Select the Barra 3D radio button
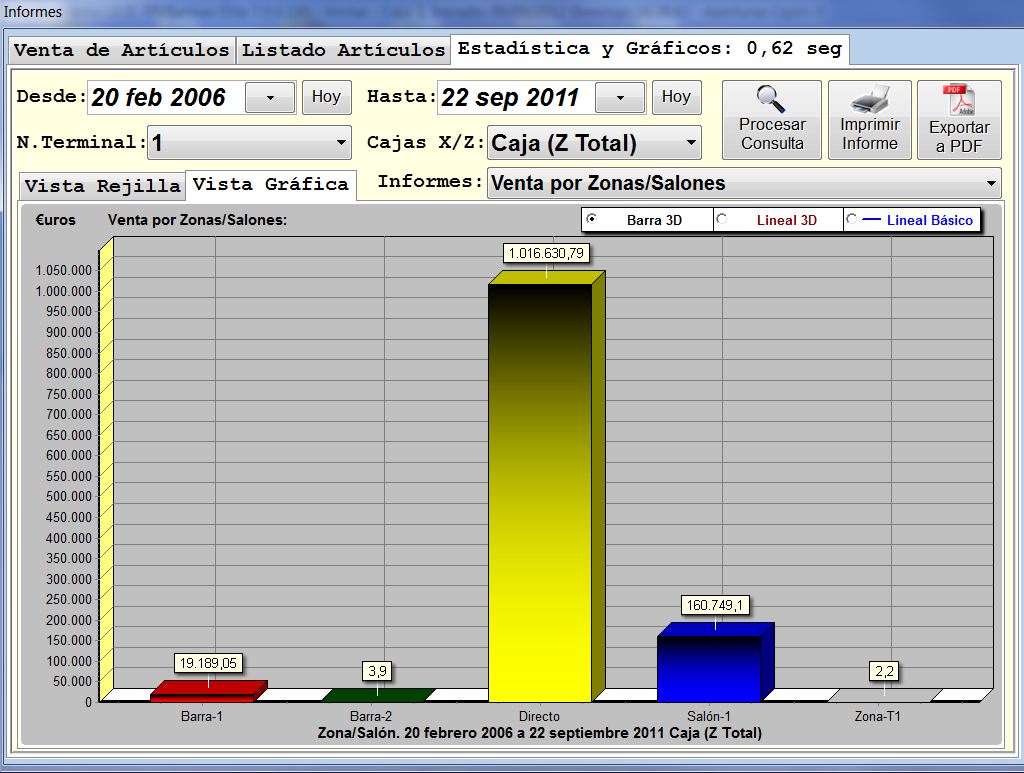 coord(591,219)
